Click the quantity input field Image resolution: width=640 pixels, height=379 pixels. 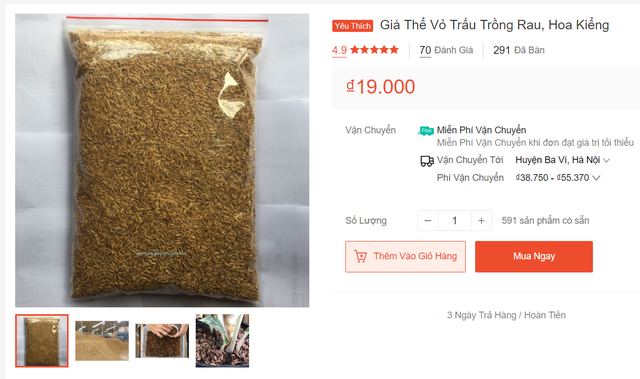455,221
